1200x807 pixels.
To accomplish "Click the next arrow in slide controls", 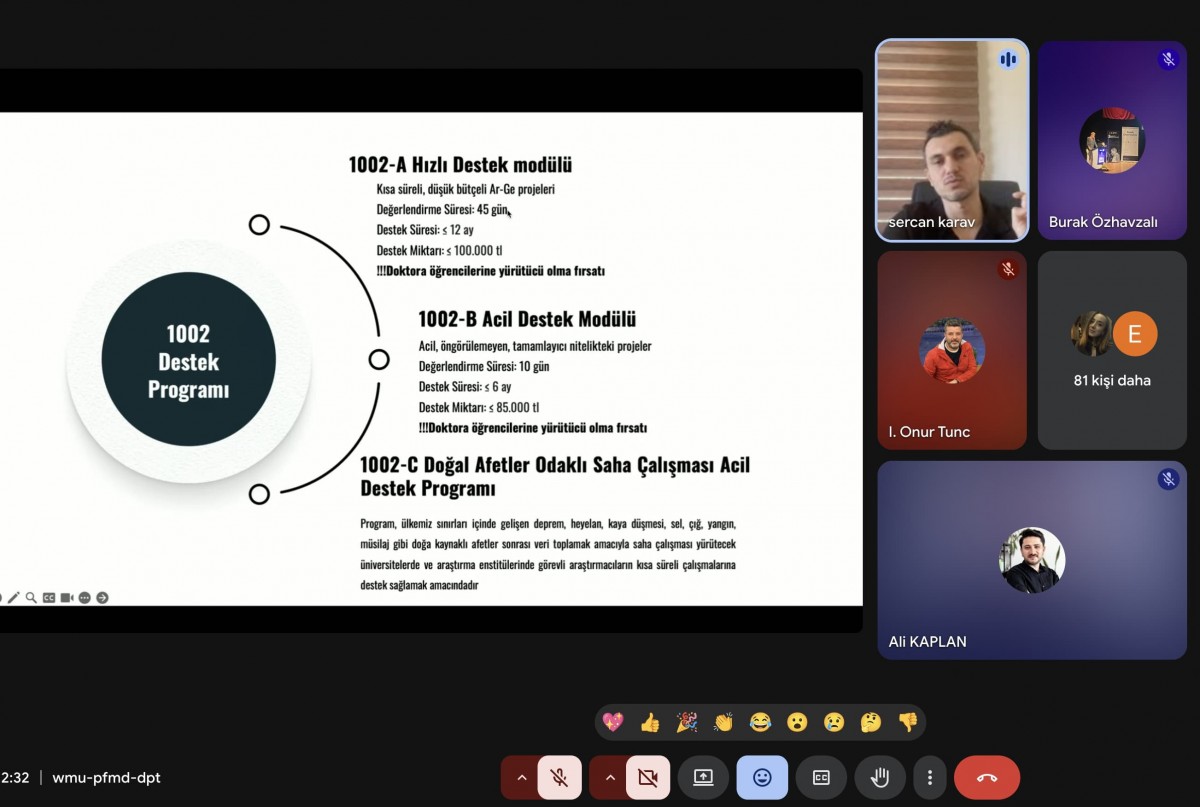I will 102,597.
